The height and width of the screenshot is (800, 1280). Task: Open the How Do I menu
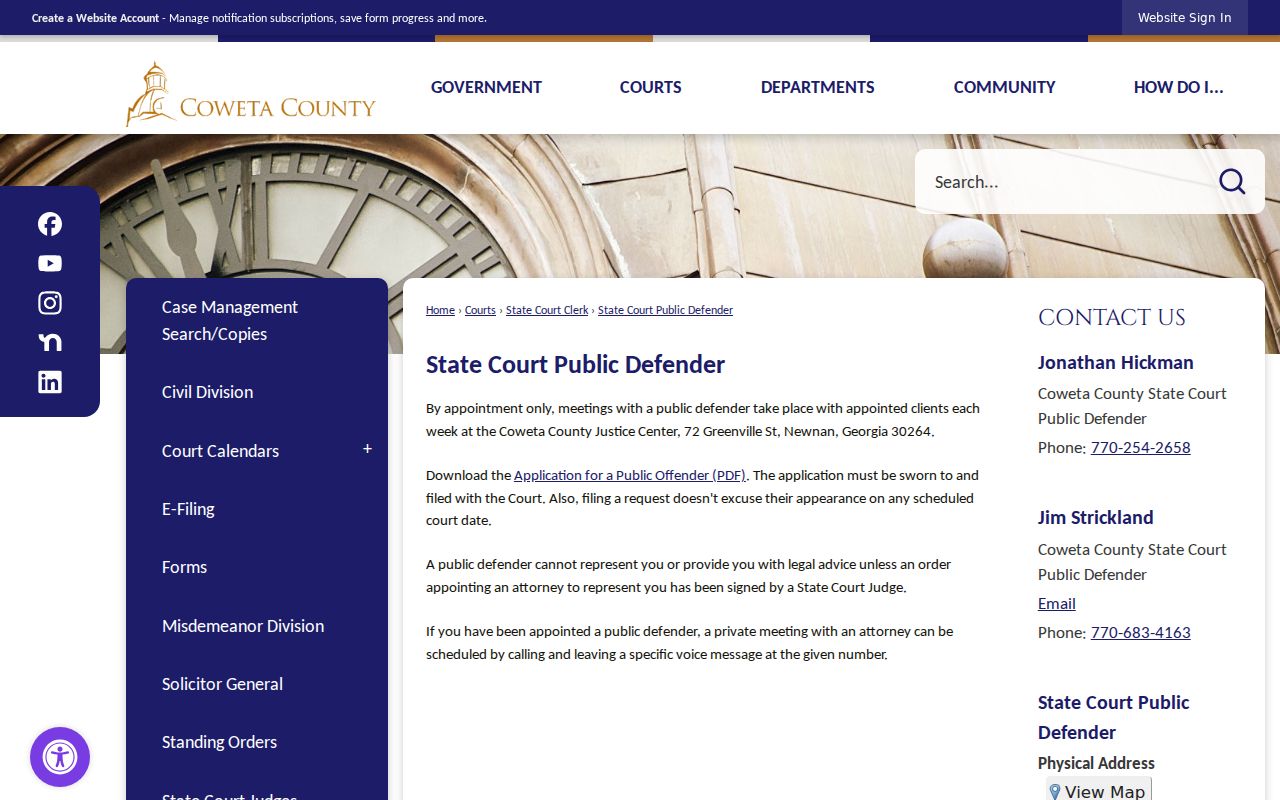pos(1178,87)
